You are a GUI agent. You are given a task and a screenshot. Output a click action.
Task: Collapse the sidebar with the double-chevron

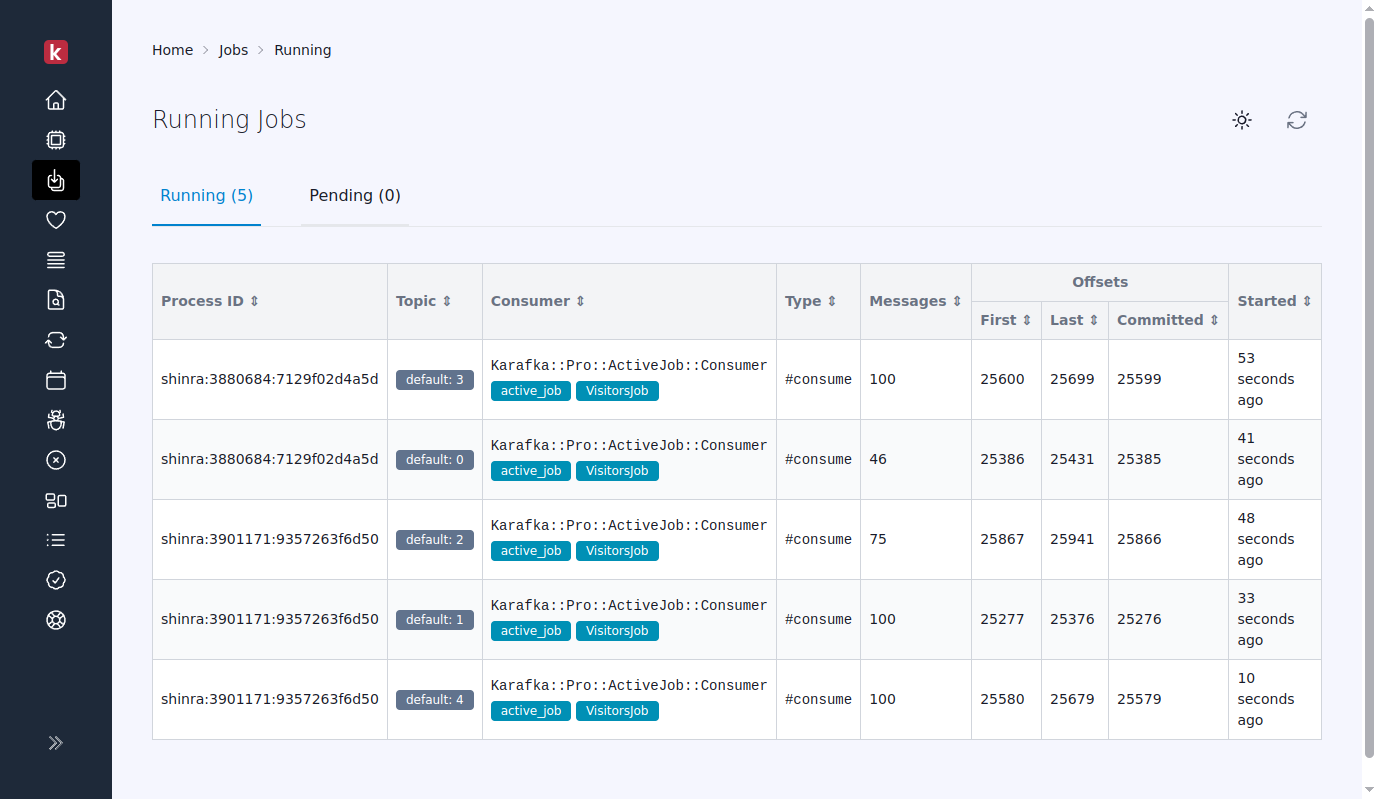pos(56,742)
